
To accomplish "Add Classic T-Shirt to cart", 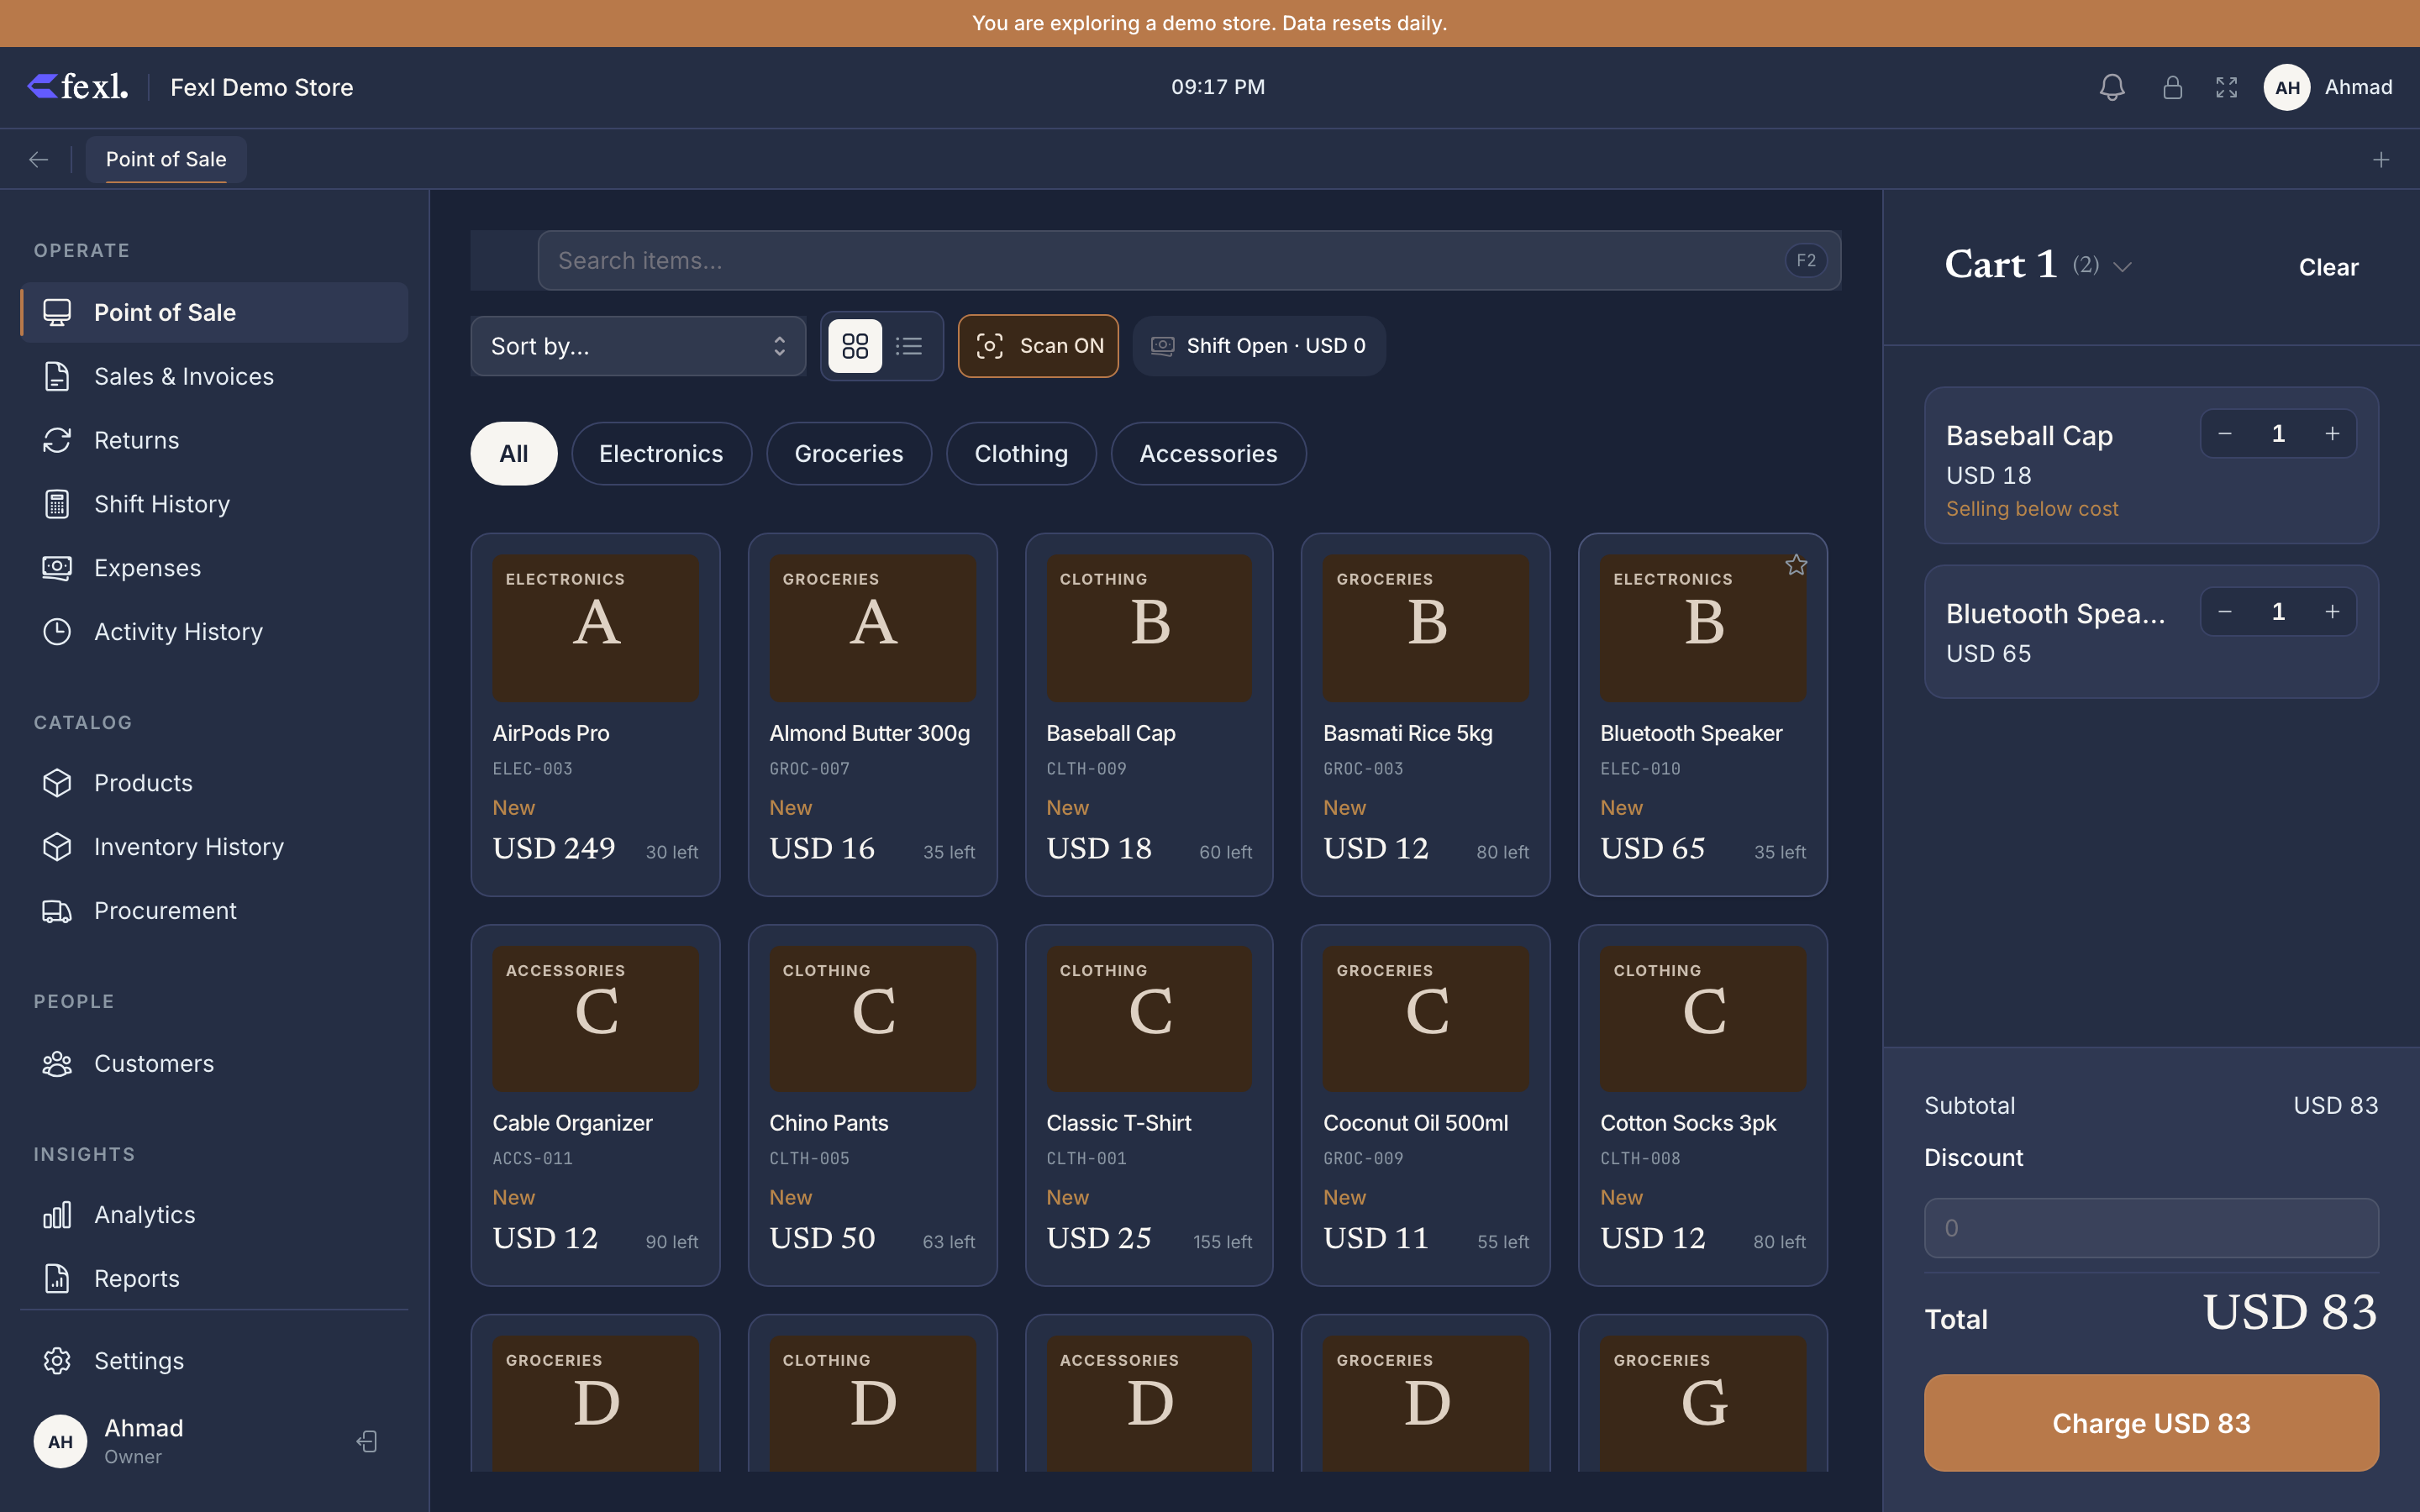I will pos(1149,1105).
